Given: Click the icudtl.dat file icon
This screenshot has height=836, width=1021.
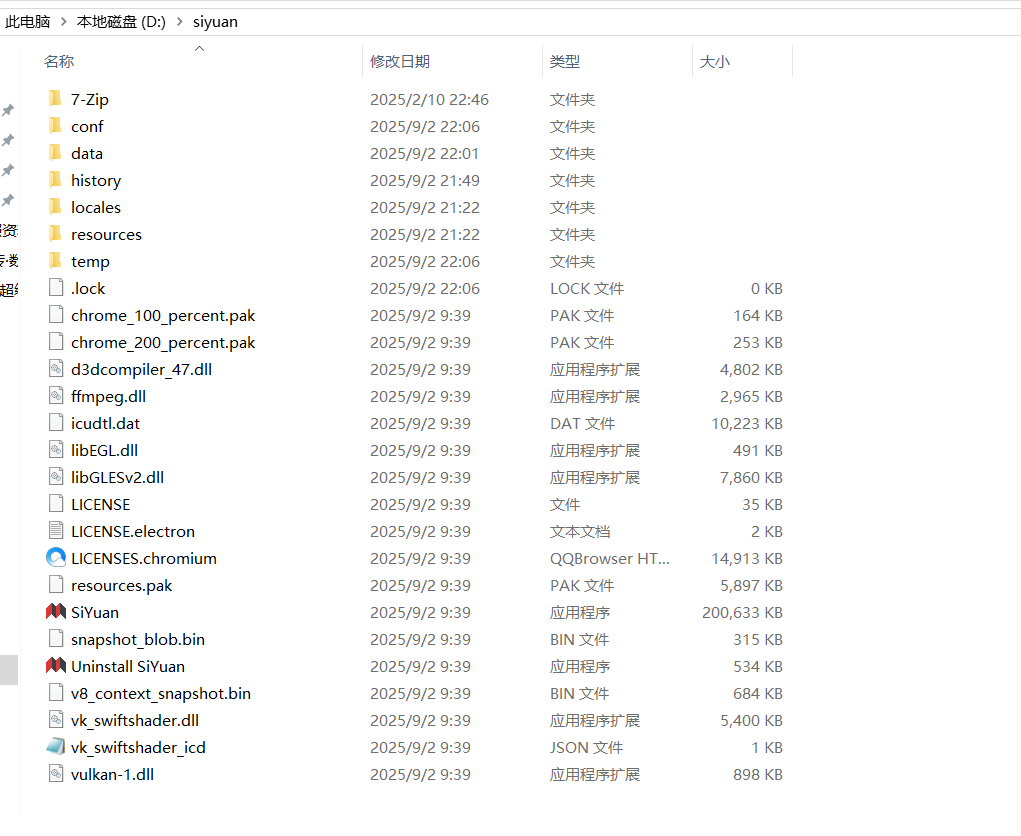Looking at the screenshot, I should pos(56,423).
